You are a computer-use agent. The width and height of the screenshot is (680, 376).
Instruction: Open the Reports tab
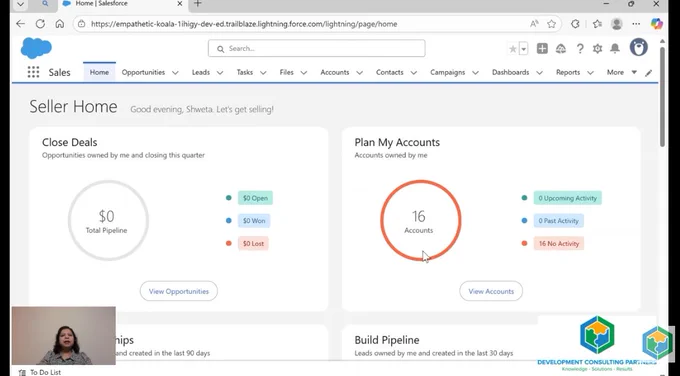[x=568, y=72]
